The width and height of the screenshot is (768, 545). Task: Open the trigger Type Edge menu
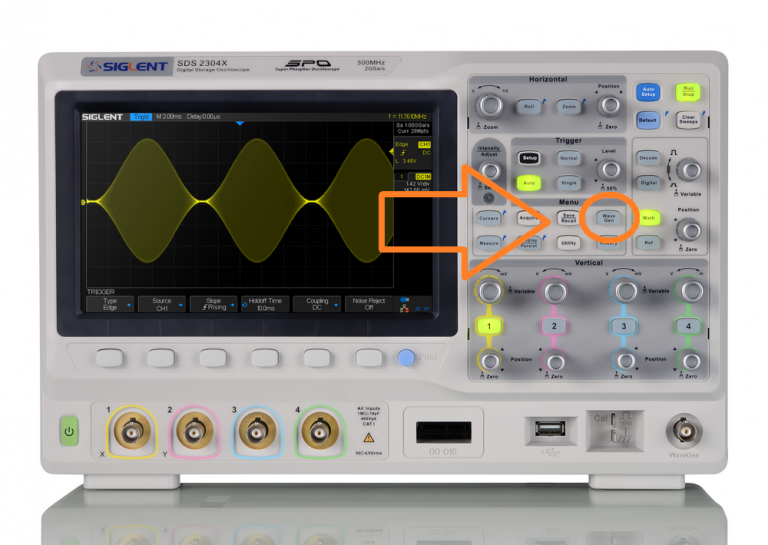[110, 303]
